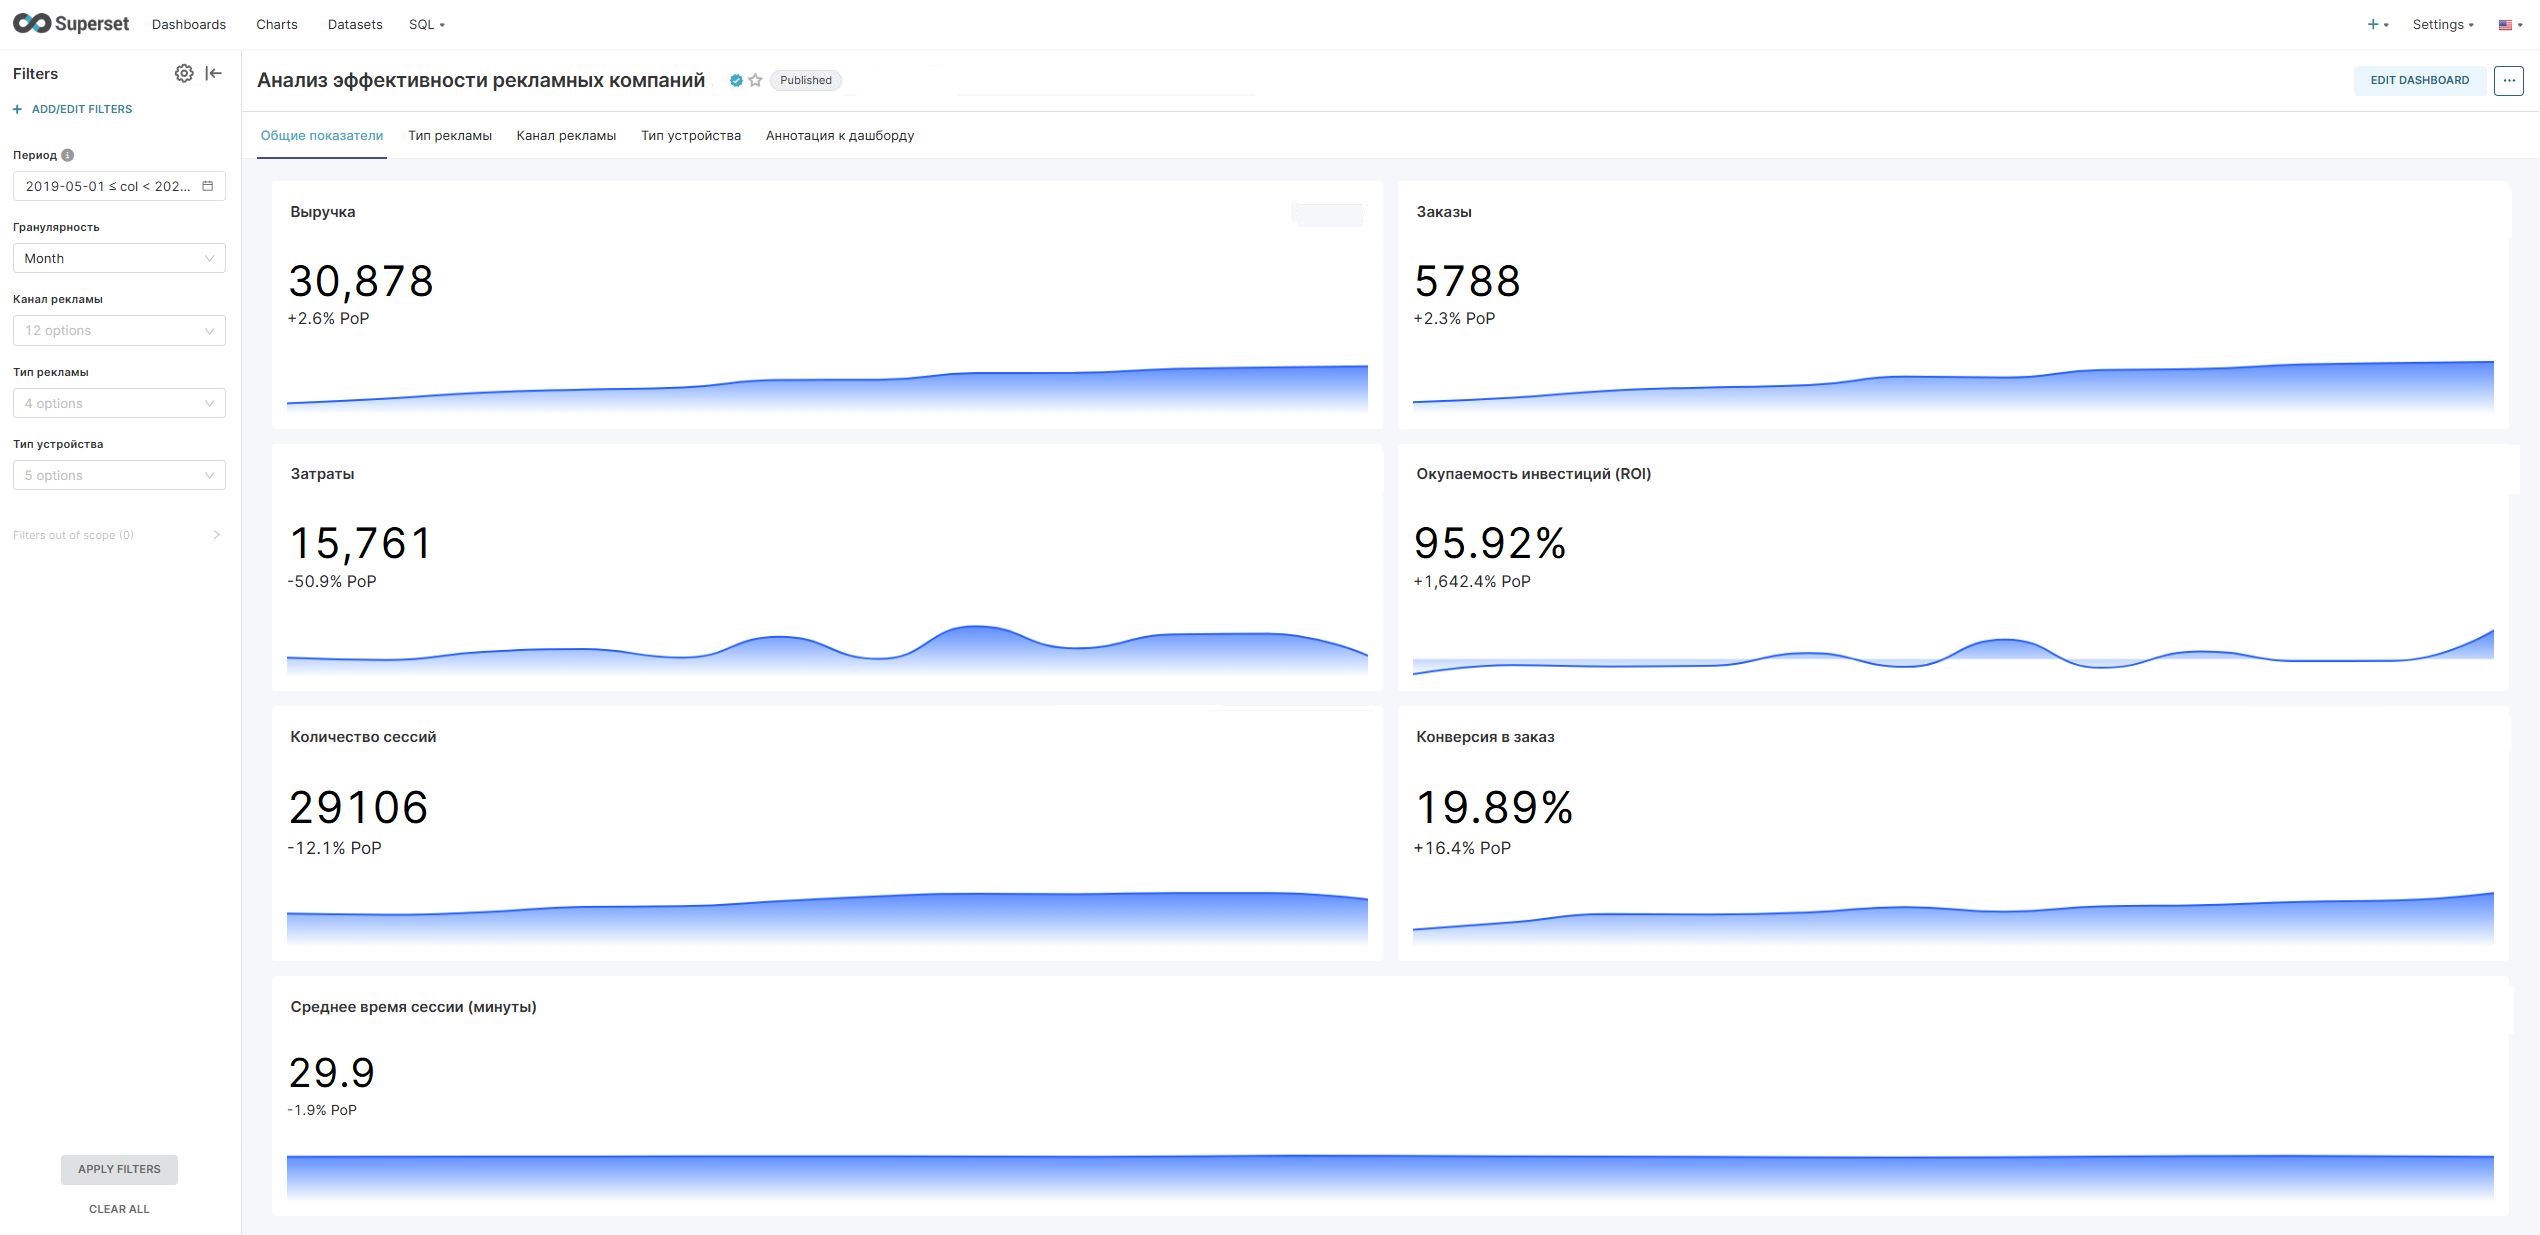The height and width of the screenshot is (1235, 2540).
Task: Open the Аннотация к дашборду tab
Action: pyautogui.click(x=840, y=136)
